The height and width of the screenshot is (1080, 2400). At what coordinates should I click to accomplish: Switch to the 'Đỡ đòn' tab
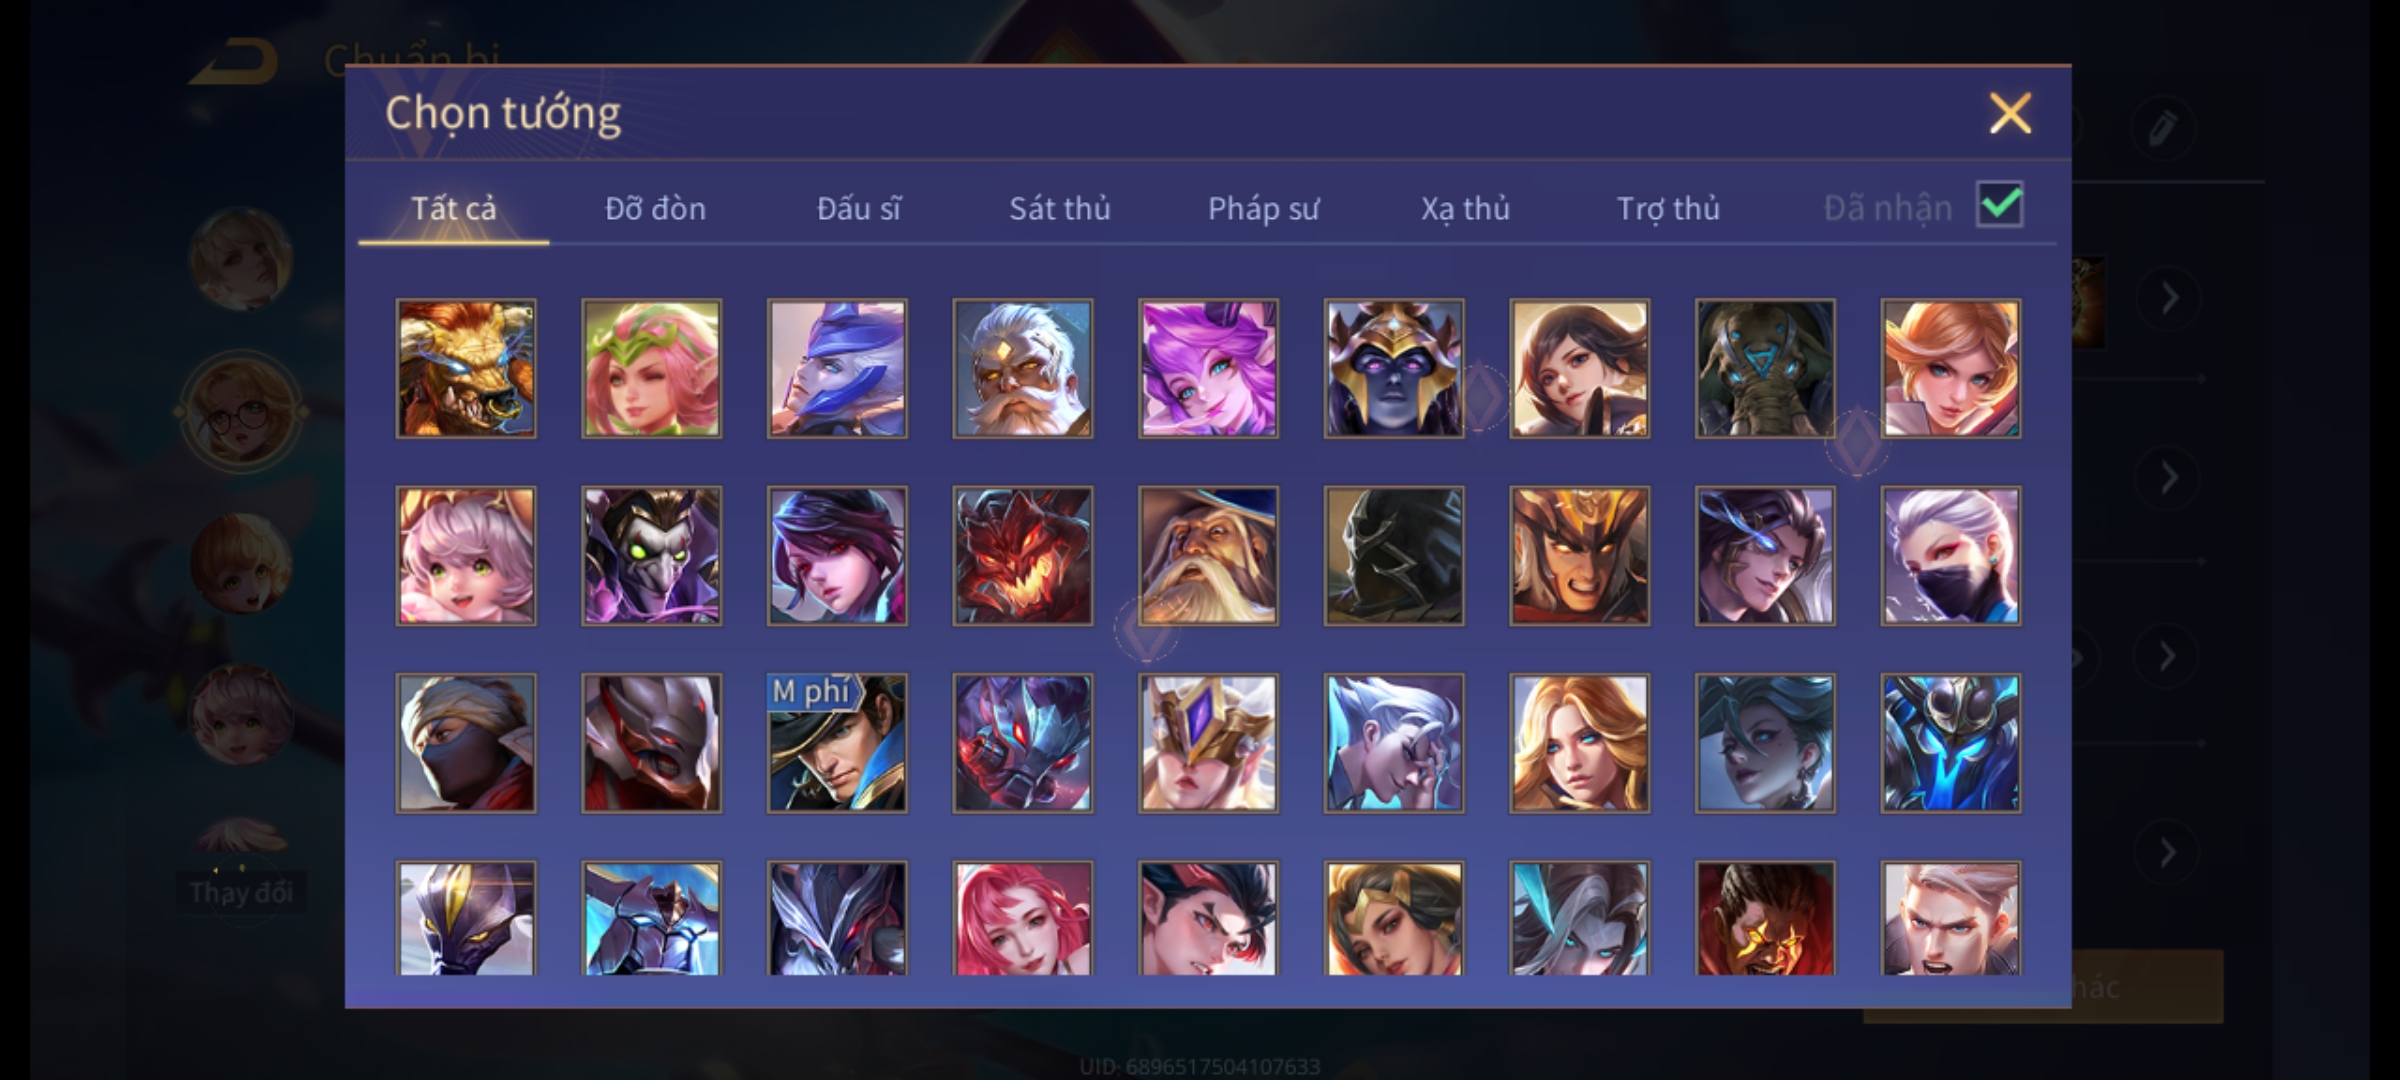[656, 208]
